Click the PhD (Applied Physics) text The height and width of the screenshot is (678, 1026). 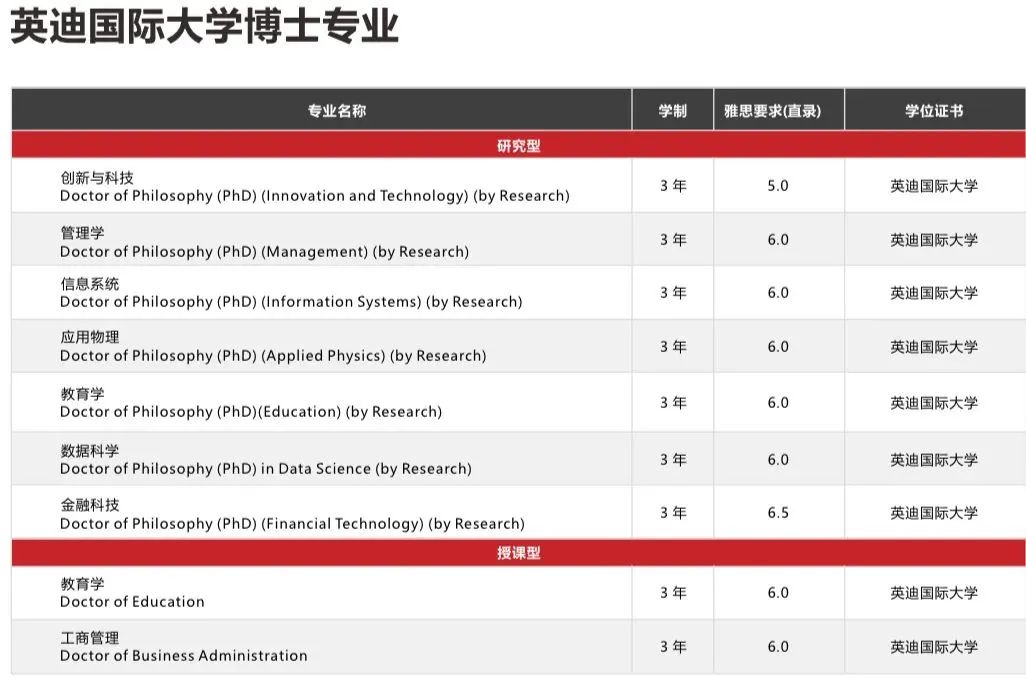tap(273, 355)
